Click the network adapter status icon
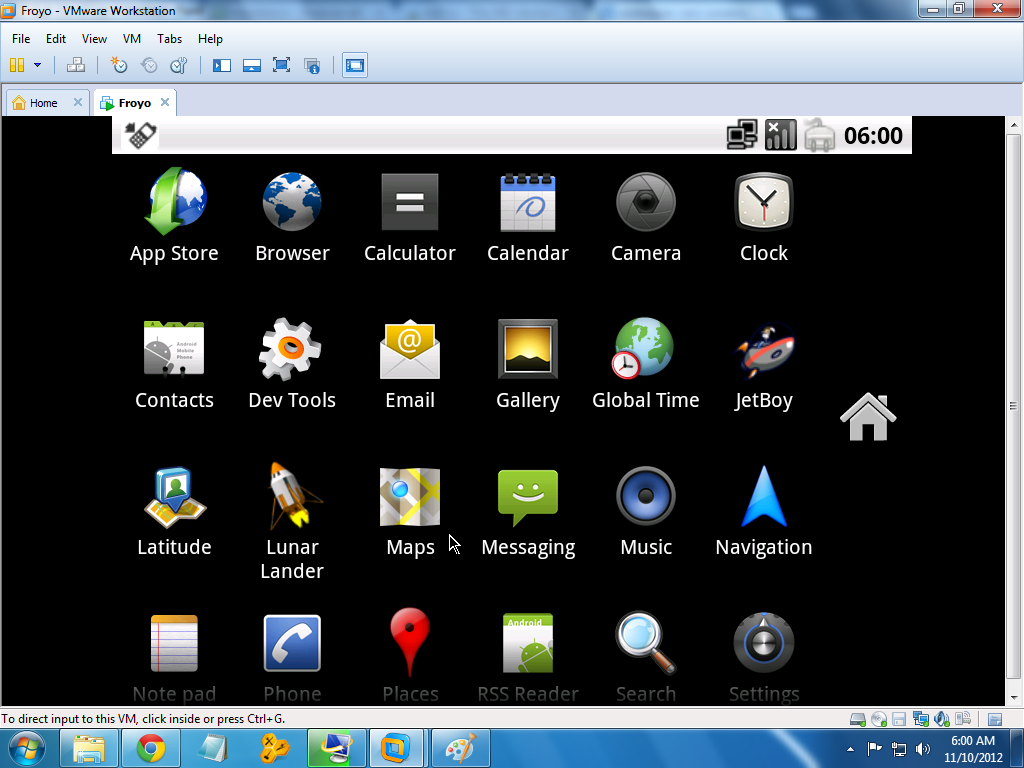Viewport: 1024px width, 768px height. point(921,719)
